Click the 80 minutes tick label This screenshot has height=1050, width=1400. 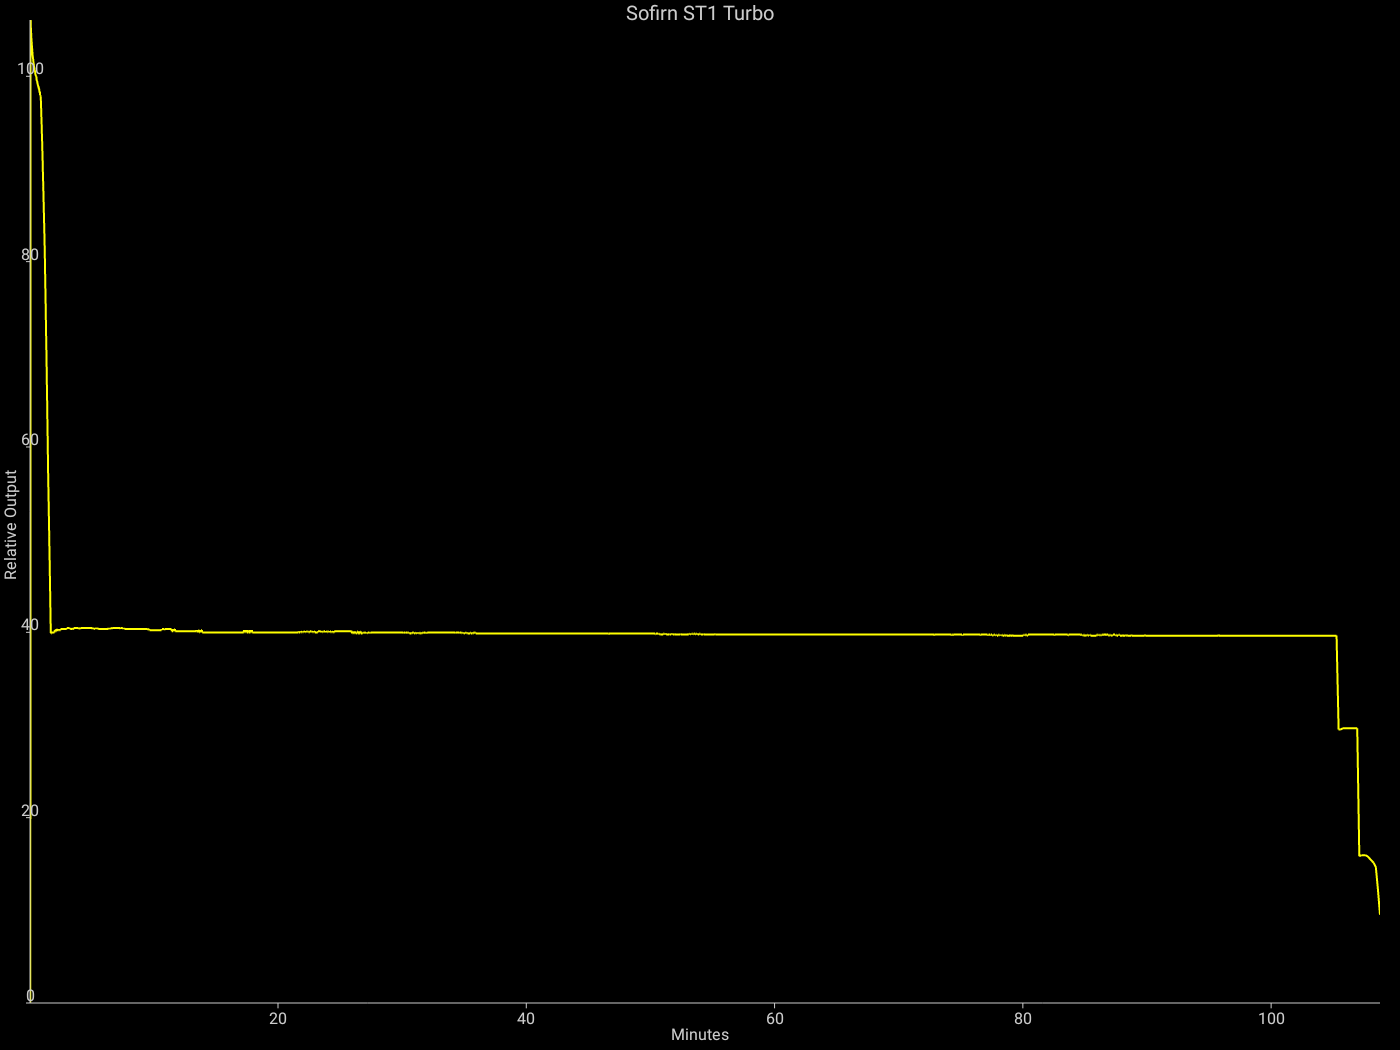pos(1022,1018)
